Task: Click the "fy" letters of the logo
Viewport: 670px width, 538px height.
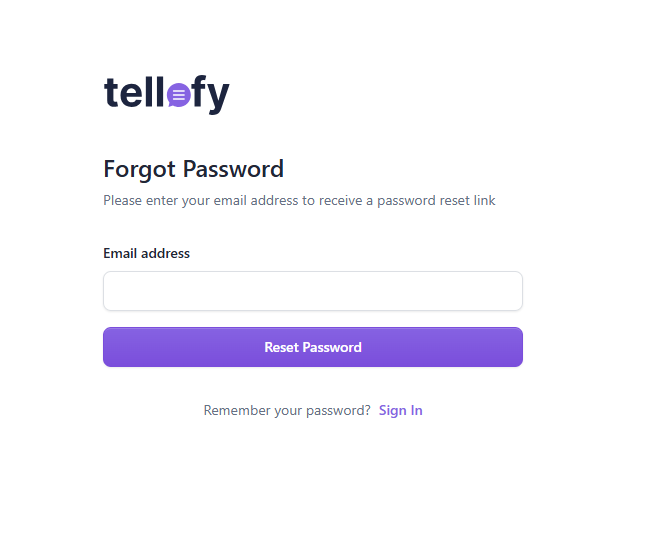Action: pyautogui.click(x=211, y=95)
